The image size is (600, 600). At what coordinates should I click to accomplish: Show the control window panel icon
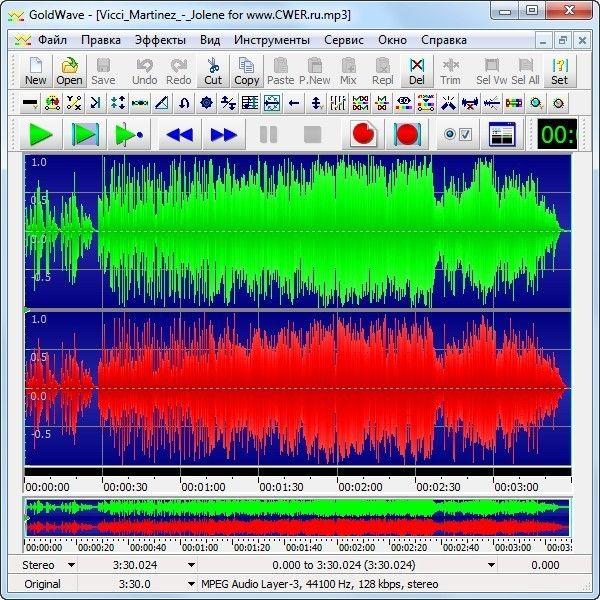(x=502, y=134)
